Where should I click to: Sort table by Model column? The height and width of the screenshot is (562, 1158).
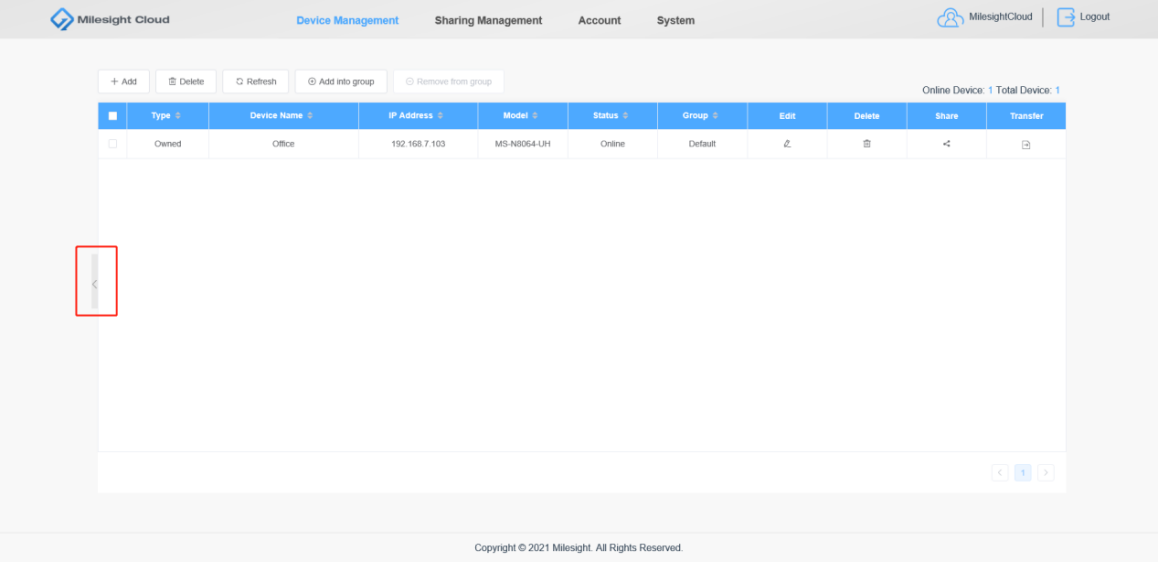click(x=535, y=116)
